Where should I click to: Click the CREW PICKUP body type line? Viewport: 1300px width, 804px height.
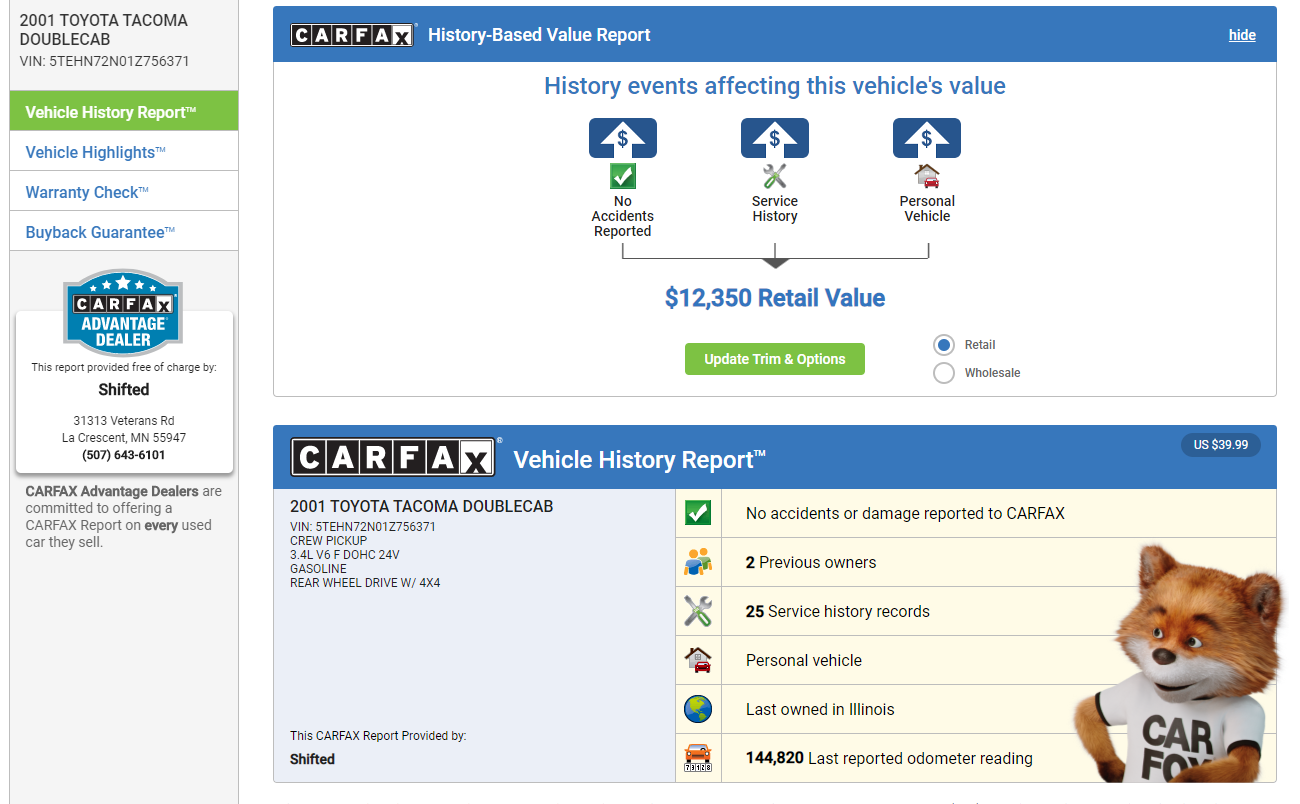click(329, 541)
